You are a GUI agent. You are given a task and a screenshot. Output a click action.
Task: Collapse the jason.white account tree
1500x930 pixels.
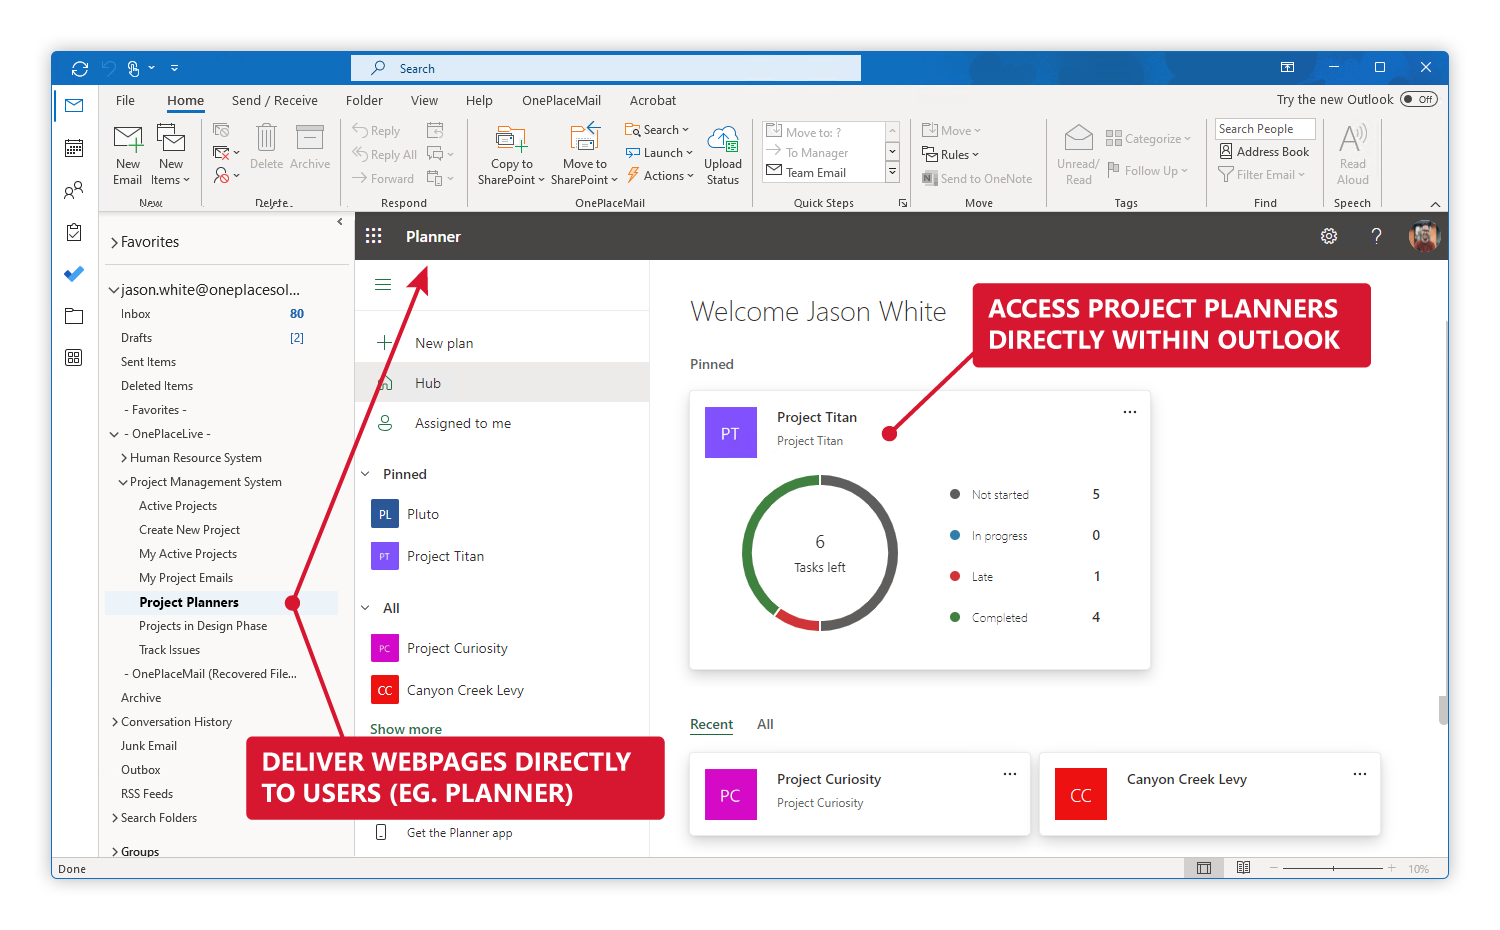point(114,290)
